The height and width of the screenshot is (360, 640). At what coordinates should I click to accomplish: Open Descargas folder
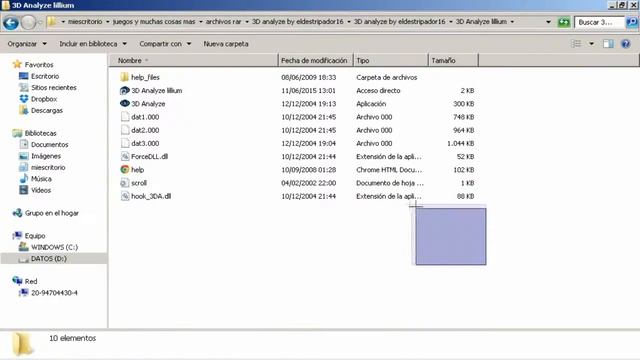pos(47,111)
